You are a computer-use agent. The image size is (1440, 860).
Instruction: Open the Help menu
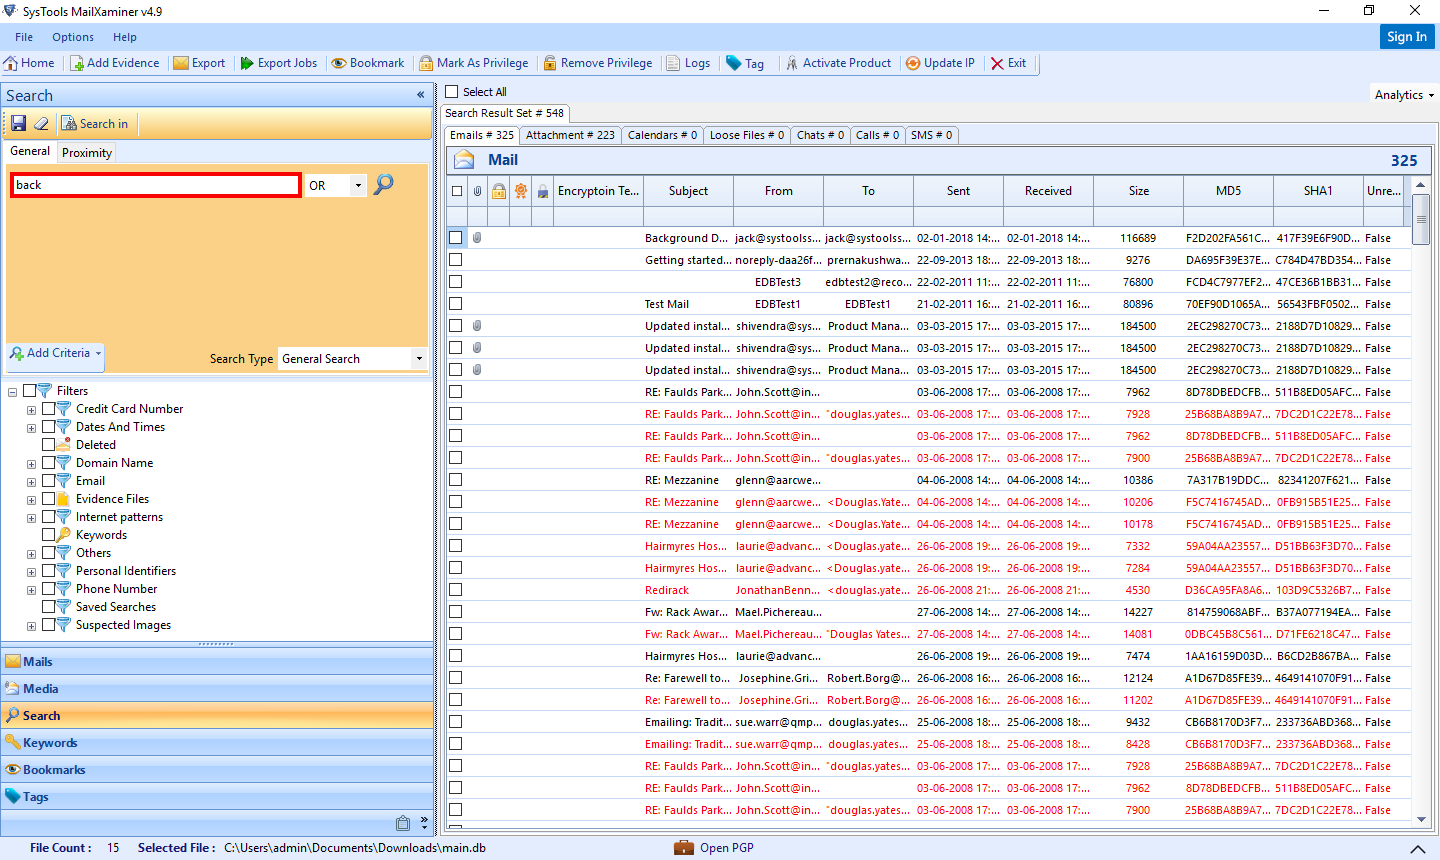pyautogui.click(x=125, y=37)
